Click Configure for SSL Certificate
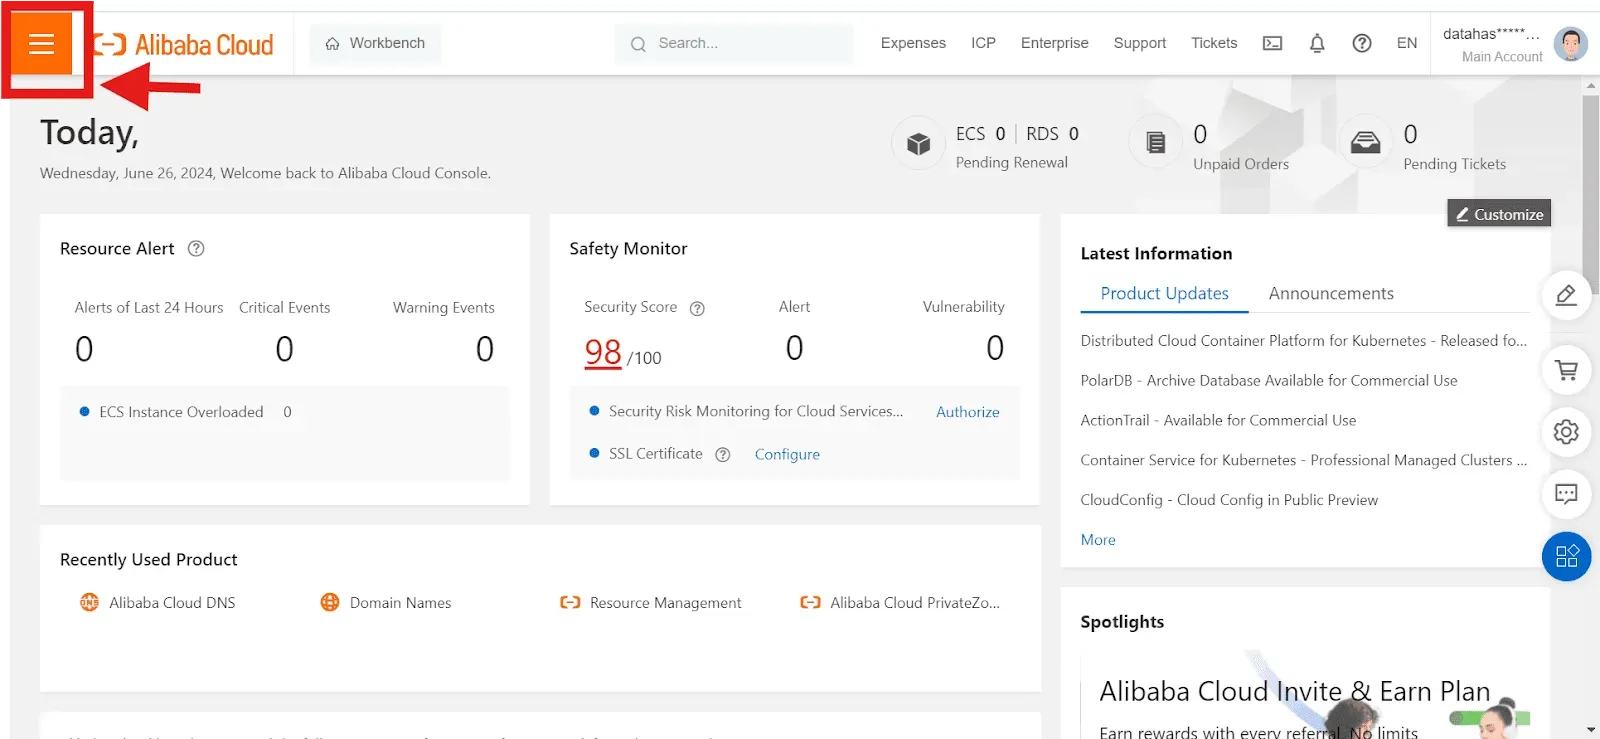Screen dimensions: 1600x739 pyautogui.click(x=787, y=454)
